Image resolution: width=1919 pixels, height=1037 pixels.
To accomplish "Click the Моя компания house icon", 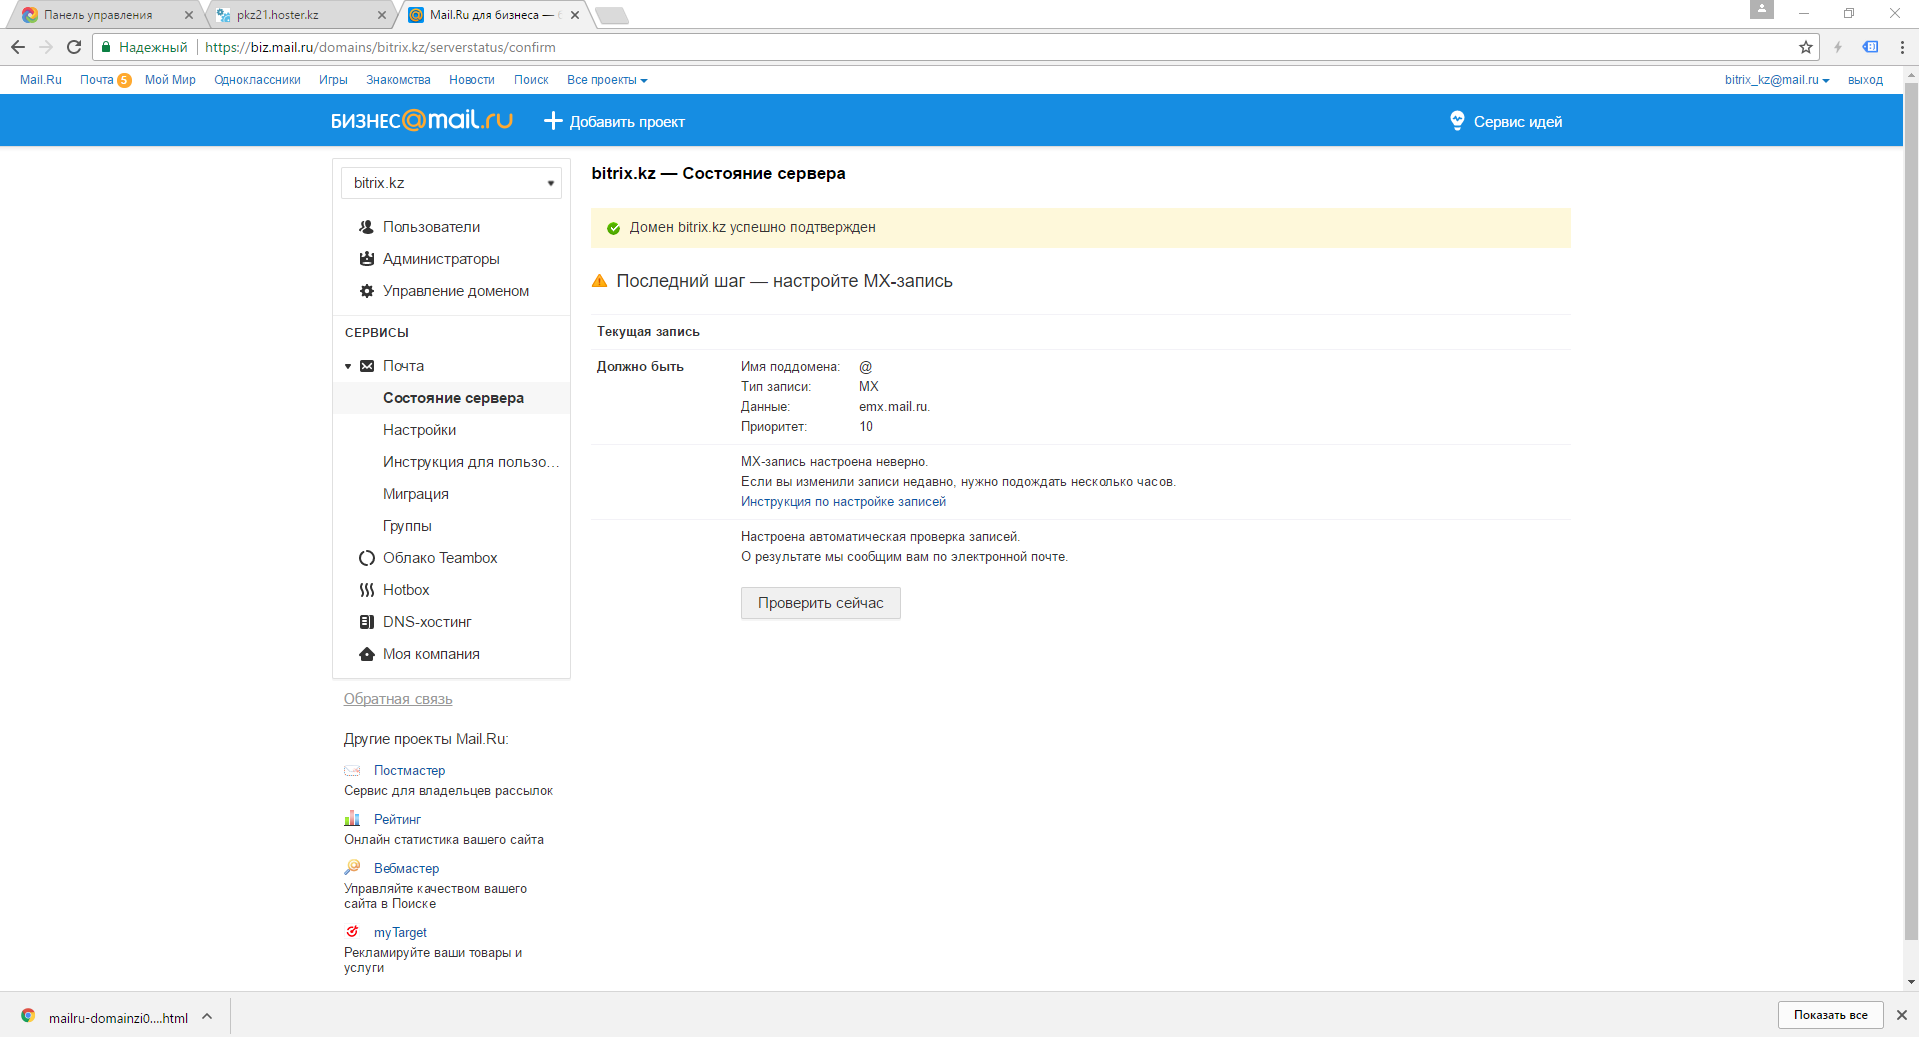I will coord(367,654).
